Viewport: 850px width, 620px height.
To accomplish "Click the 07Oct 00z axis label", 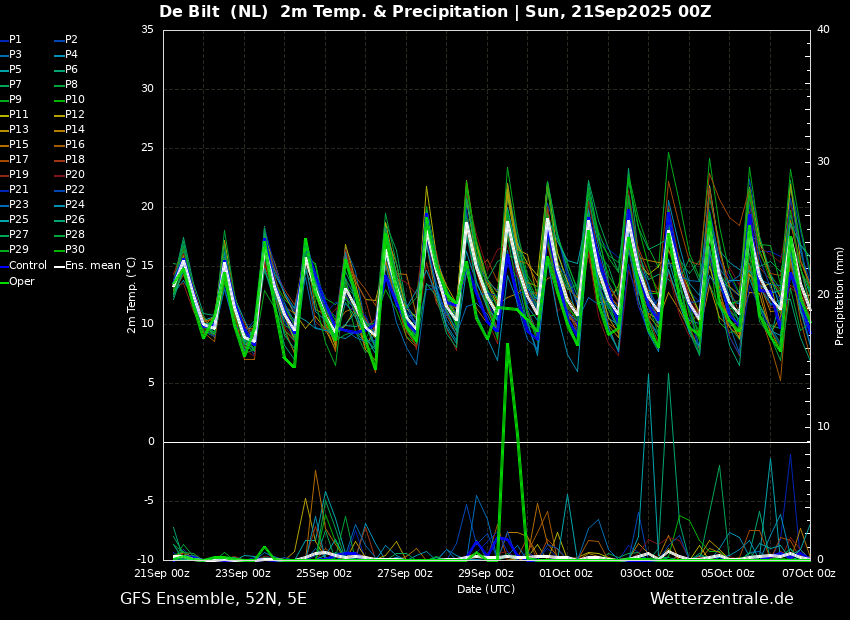I will coord(809,573).
